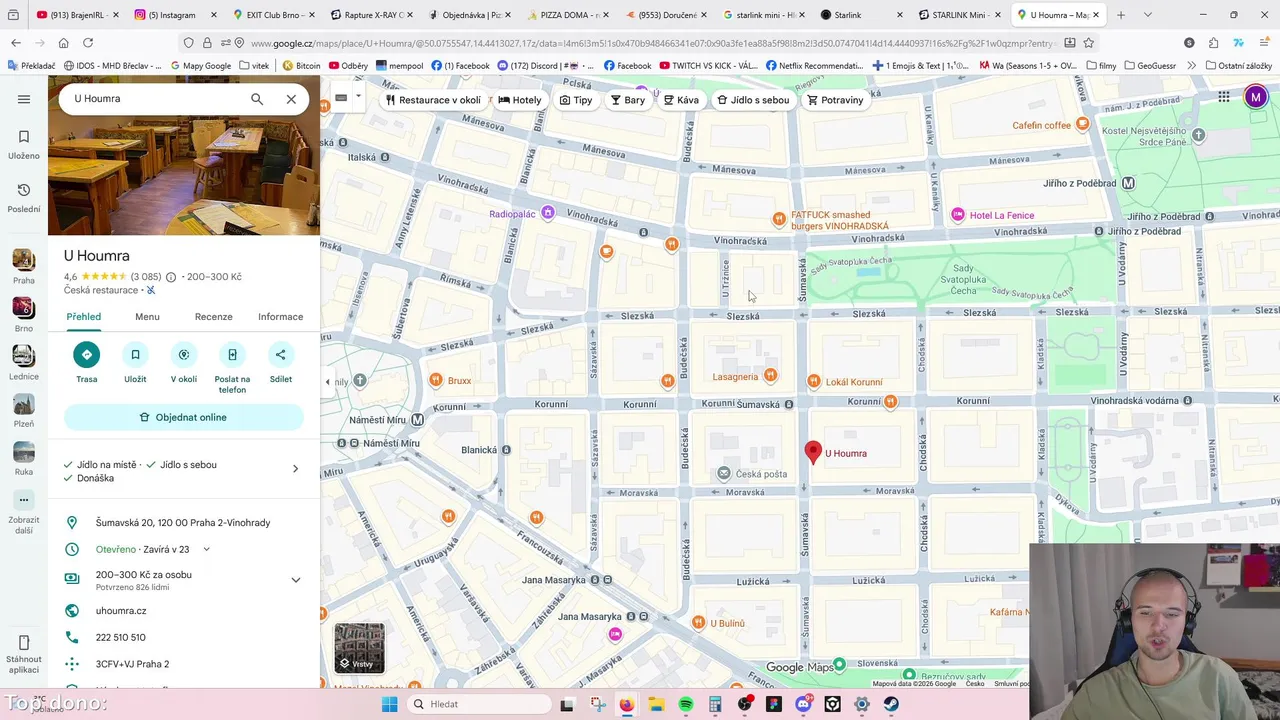Select the Hotely filter chip
The width and height of the screenshot is (1280, 720).
[520, 100]
